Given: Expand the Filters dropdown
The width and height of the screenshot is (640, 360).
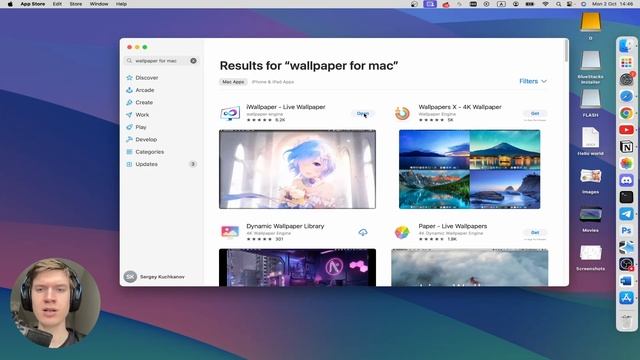Looking at the screenshot, I should 533,81.
